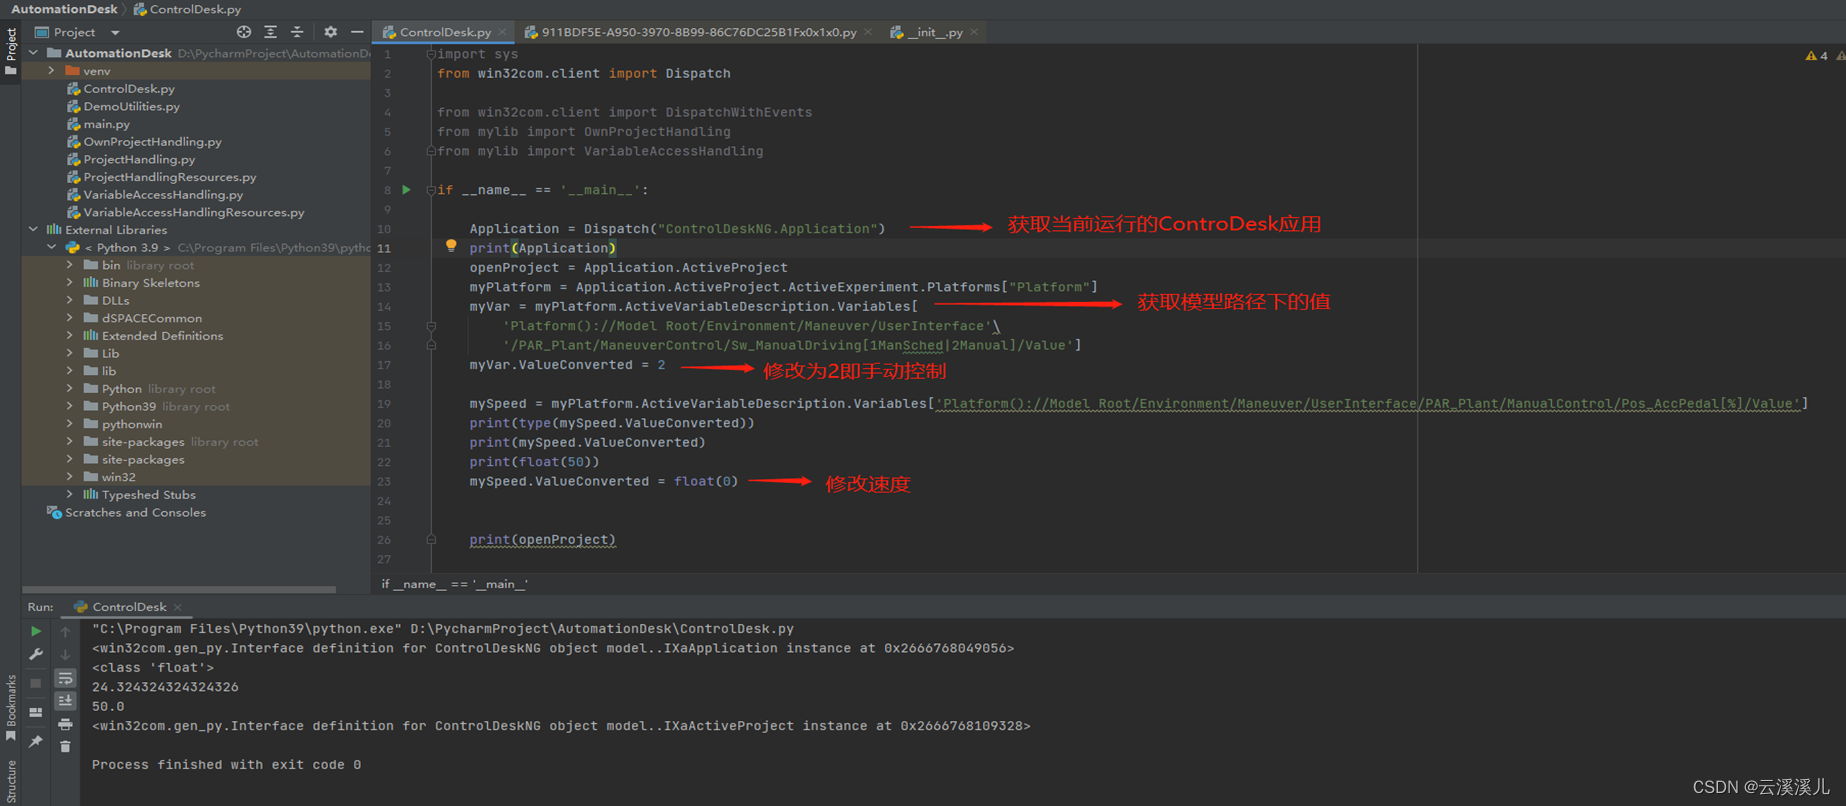Image resolution: width=1846 pixels, height=806 pixels.
Task: Expand the Typeshed Stubs node
Action: pyautogui.click(x=70, y=494)
